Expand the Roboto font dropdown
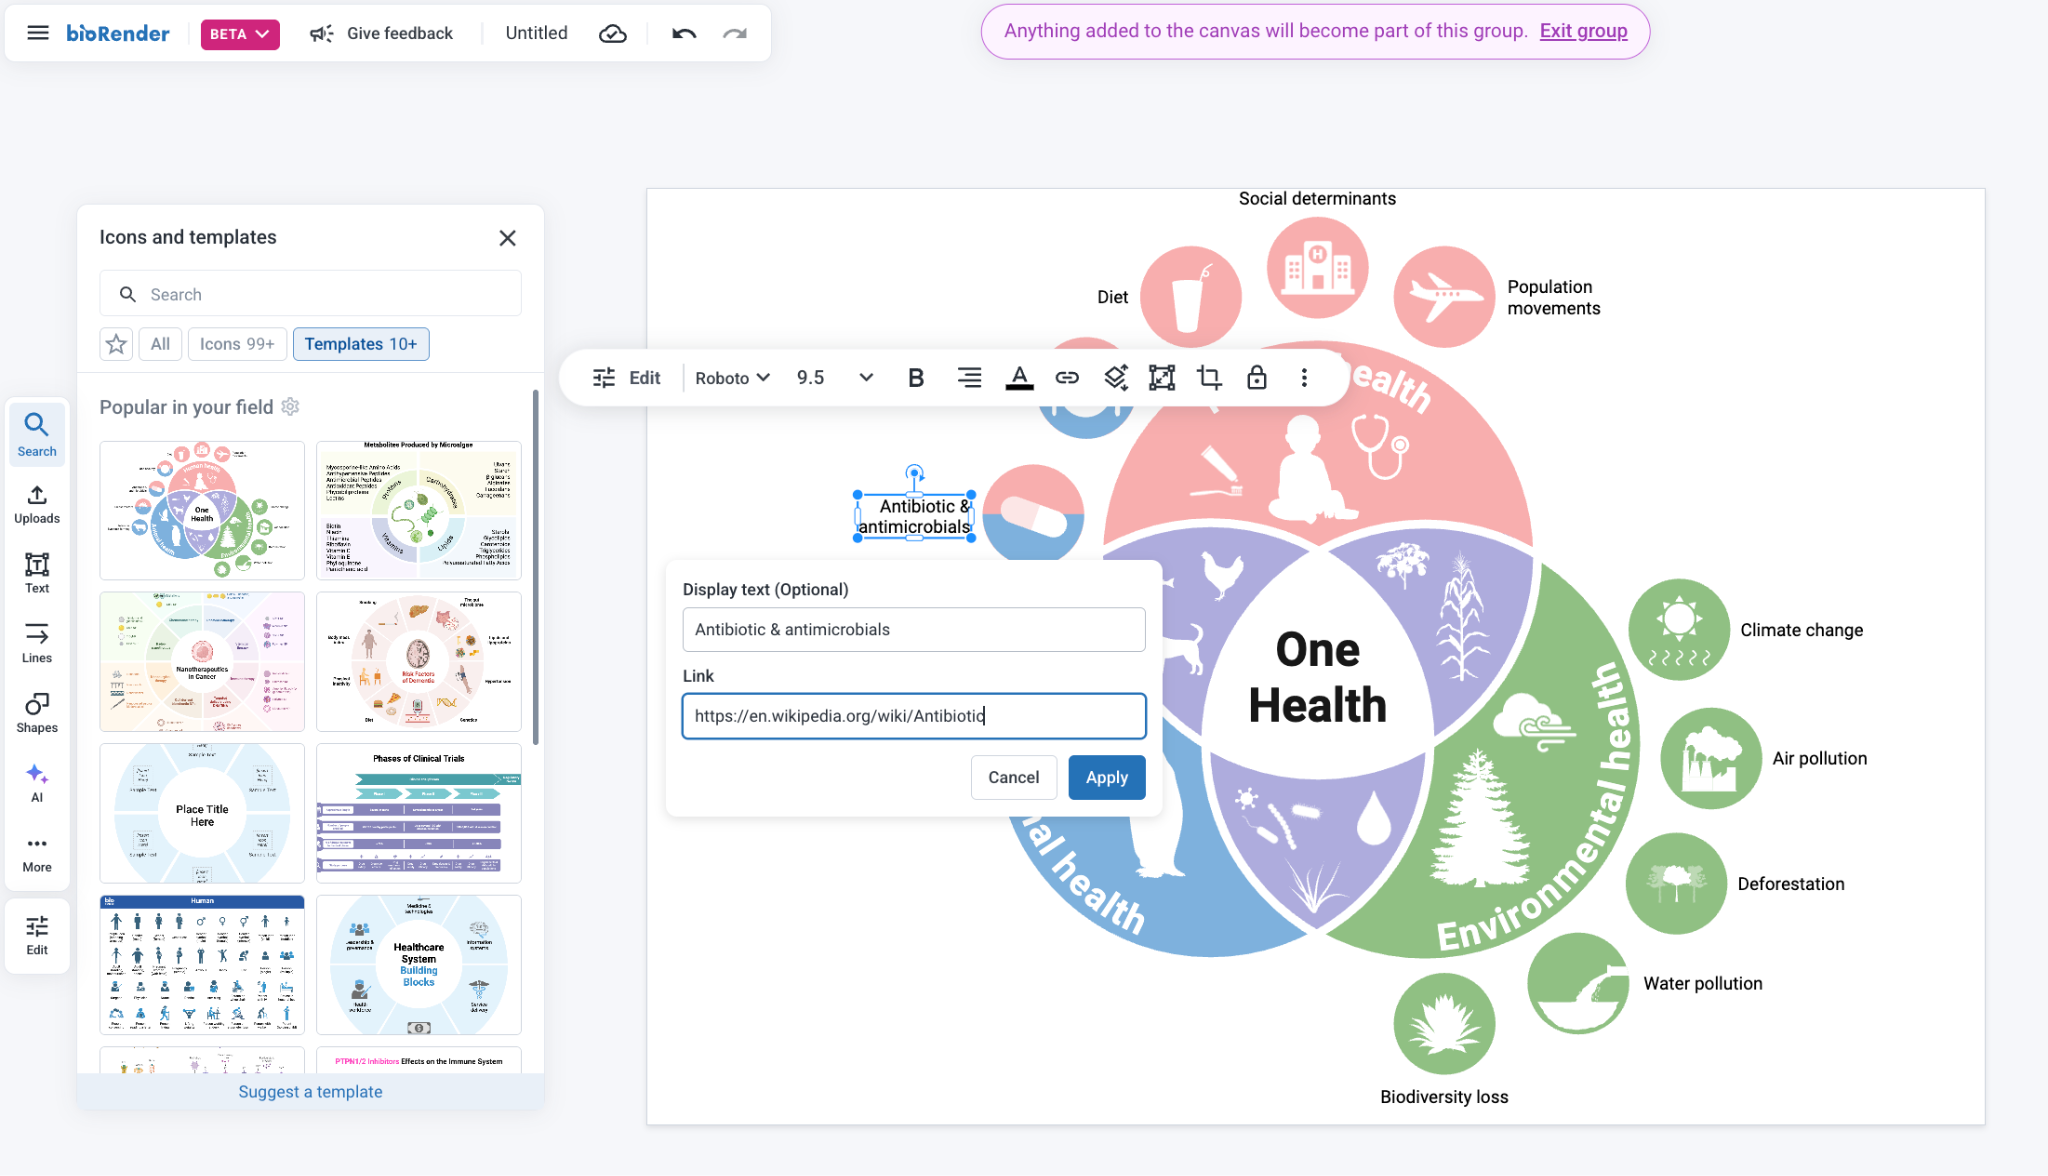This screenshot has height=1176, width=2048. 732,378
